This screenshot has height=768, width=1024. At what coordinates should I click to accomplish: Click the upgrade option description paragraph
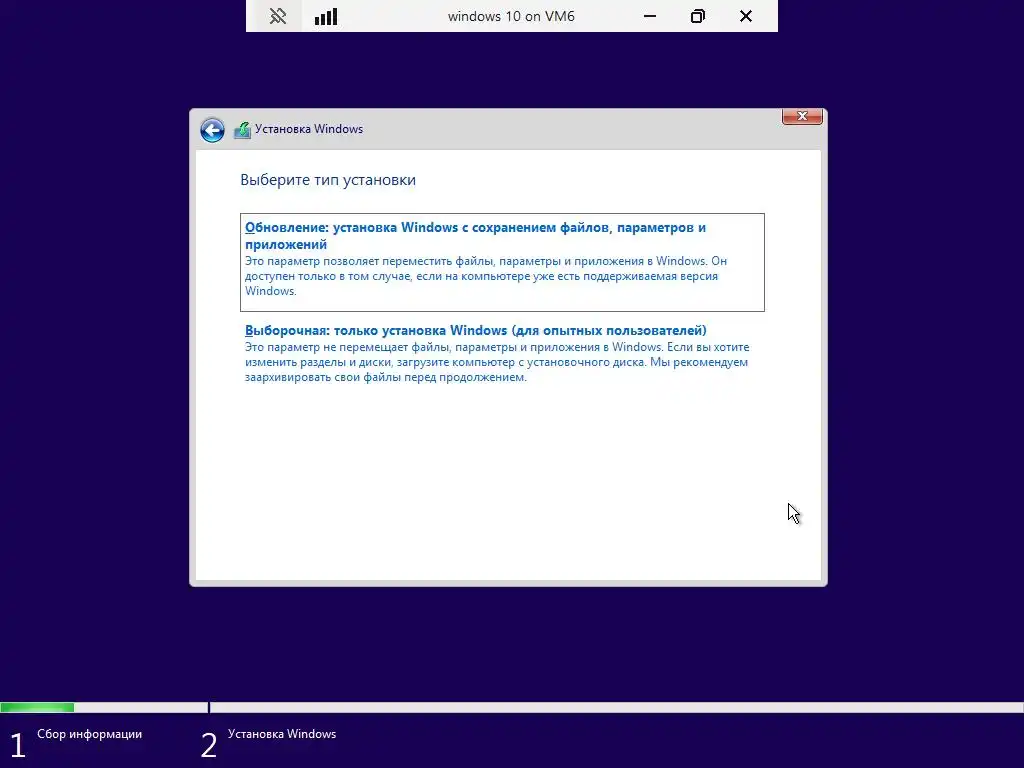click(486, 276)
